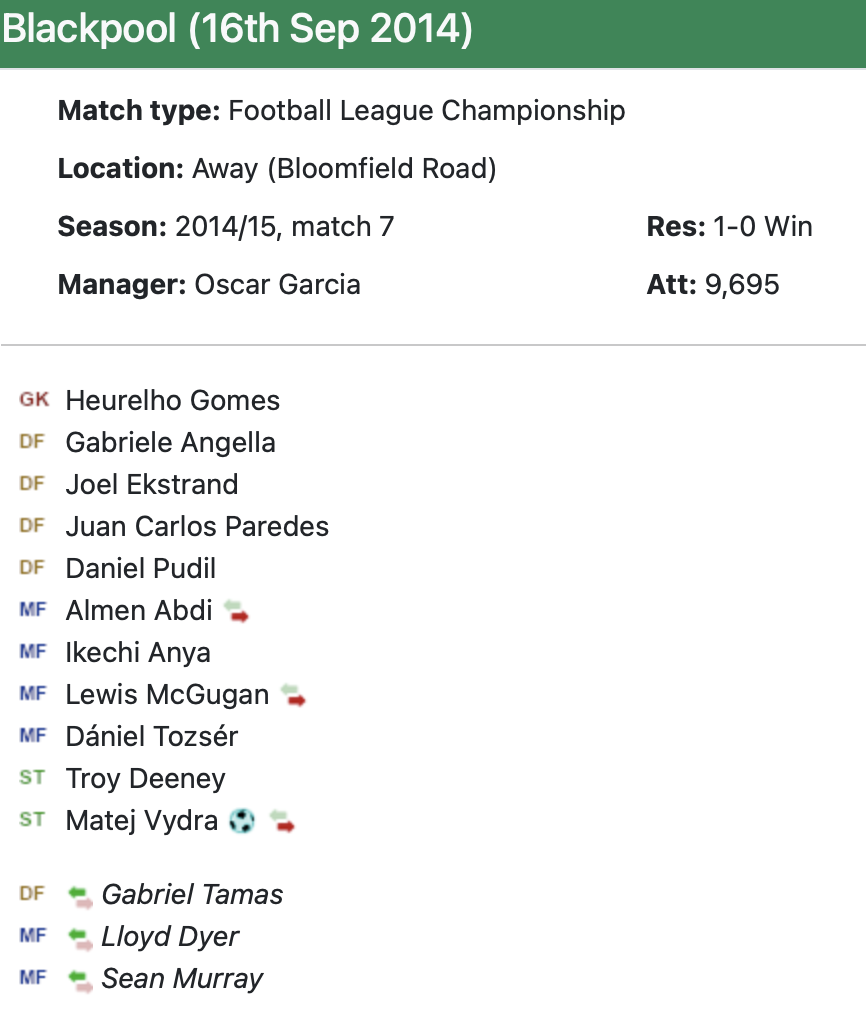Click substituted-on arrows icon before Lloyd Dyer
Screen dimensions: 866x1014
pos(80,937)
